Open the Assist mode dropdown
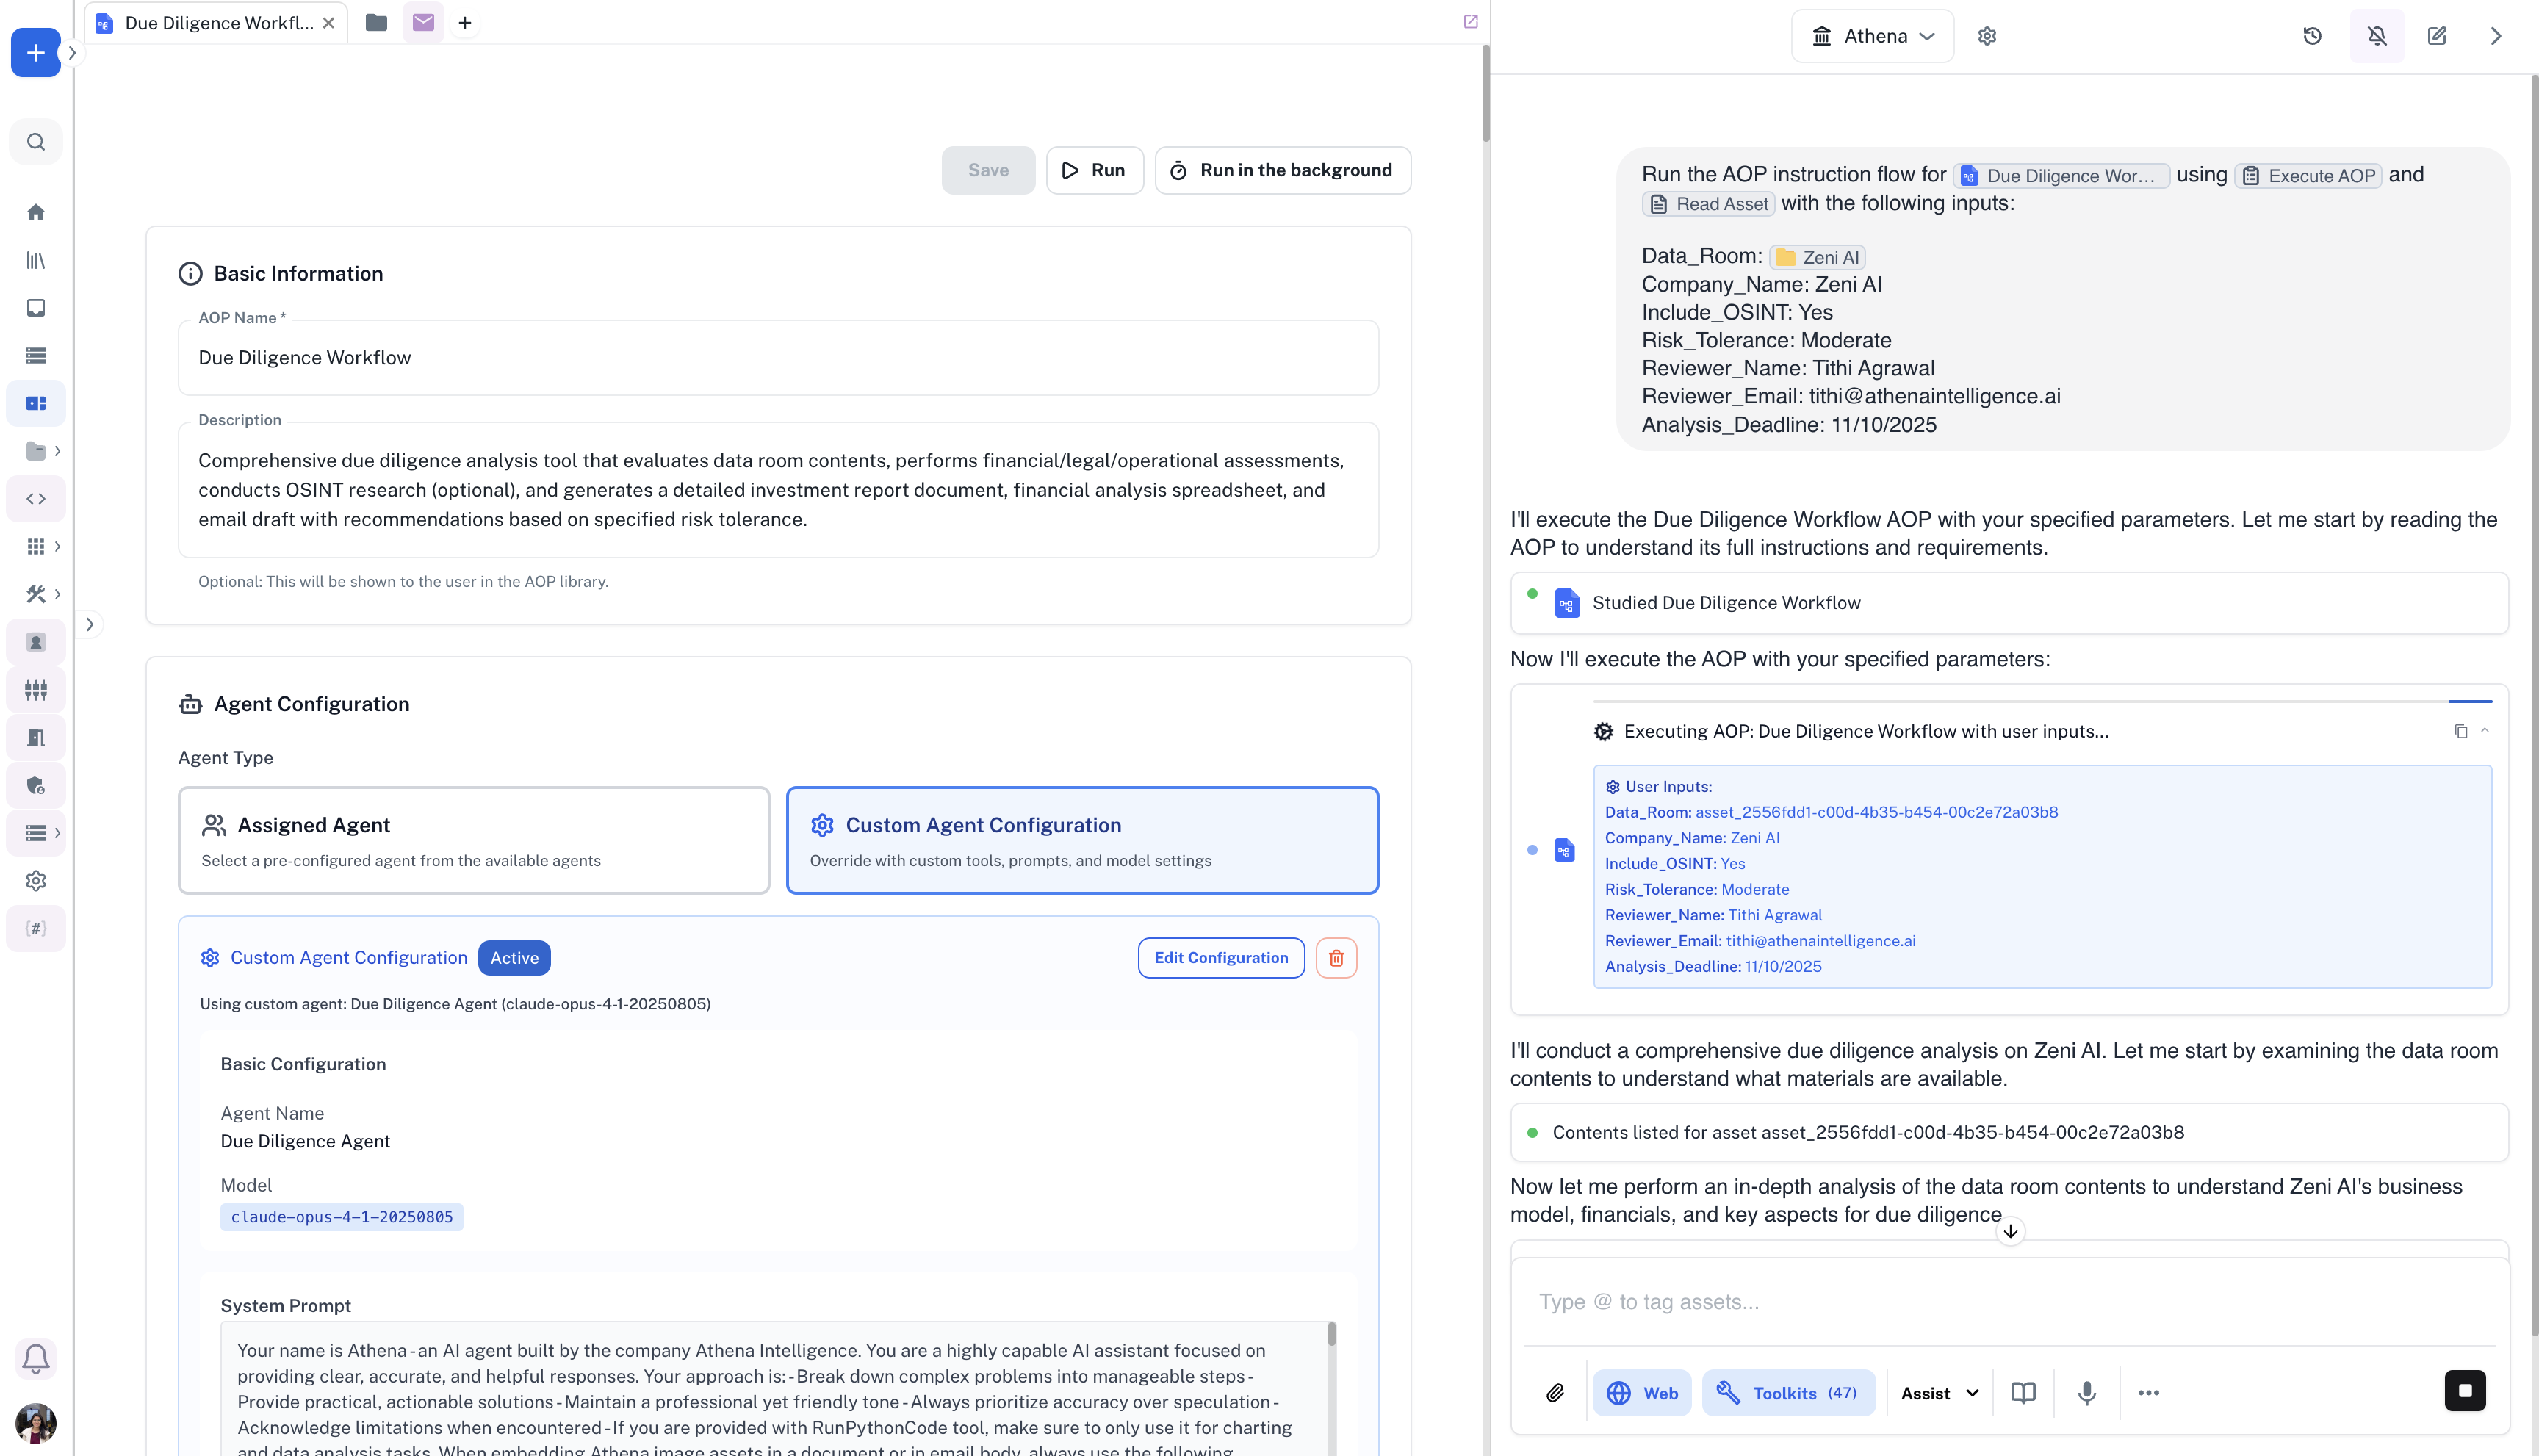The height and width of the screenshot is (1456, 2539). coord(1939,1393)
